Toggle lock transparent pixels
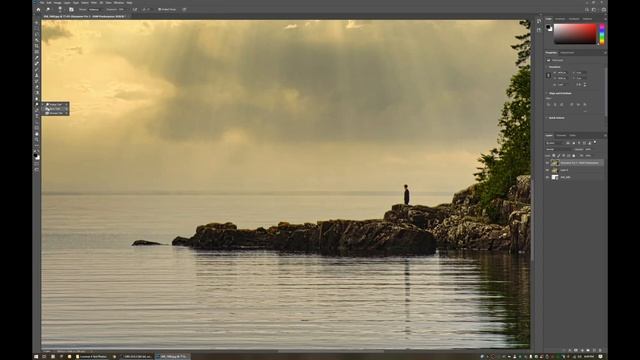Image resolution: width=640 pixels, height=360 pixels. [x=554, y=156]
